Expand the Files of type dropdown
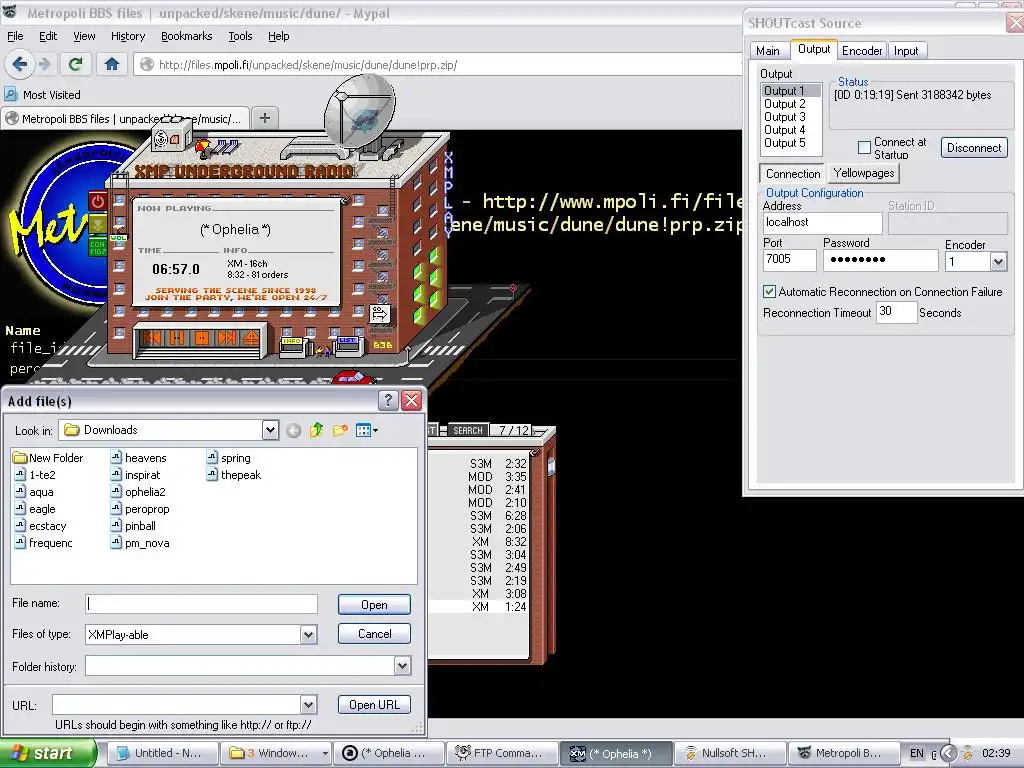 pos(308,634)
